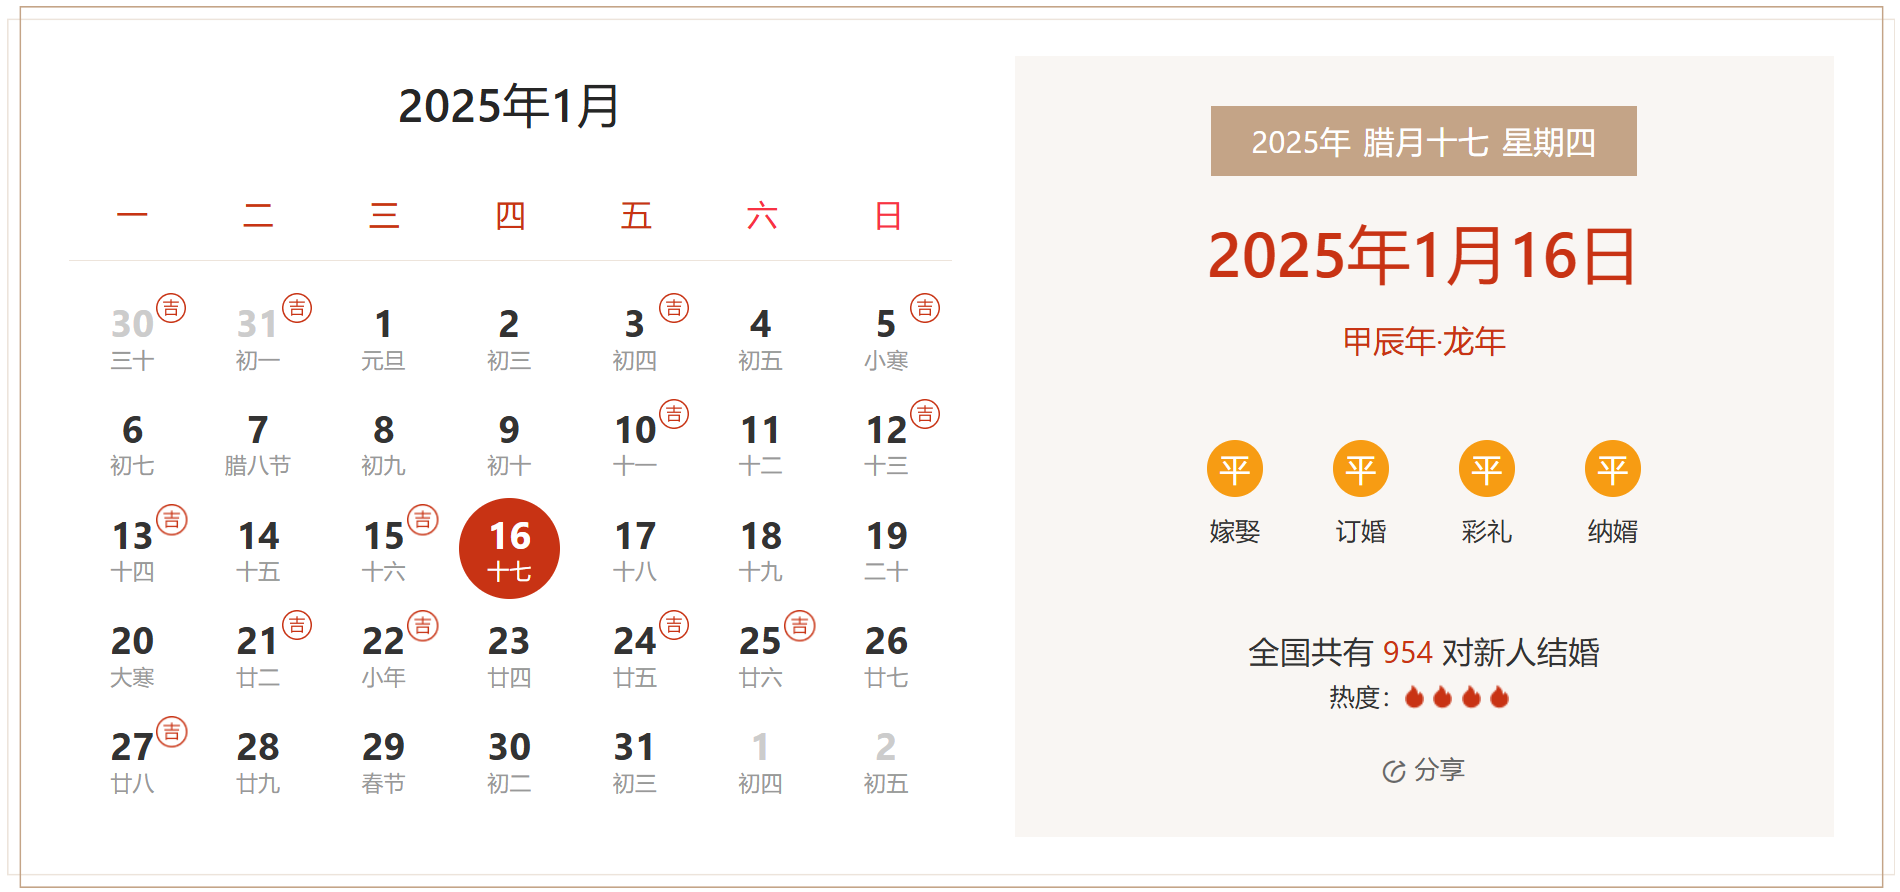
Task: Click the 吉 badge on January 22
Action: pyautogui.click(x=423, y=626)
